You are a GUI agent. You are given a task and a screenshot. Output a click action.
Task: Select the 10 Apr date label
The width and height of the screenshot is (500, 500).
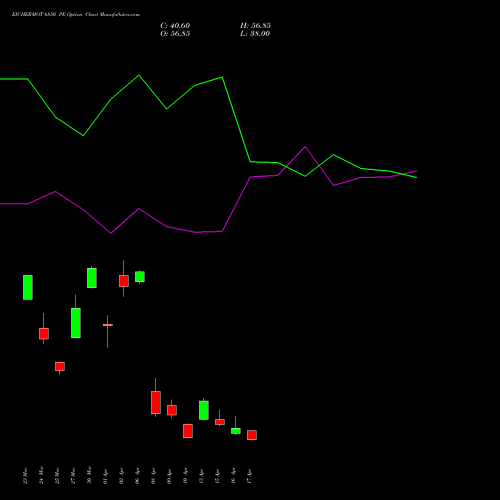[185, 476]
